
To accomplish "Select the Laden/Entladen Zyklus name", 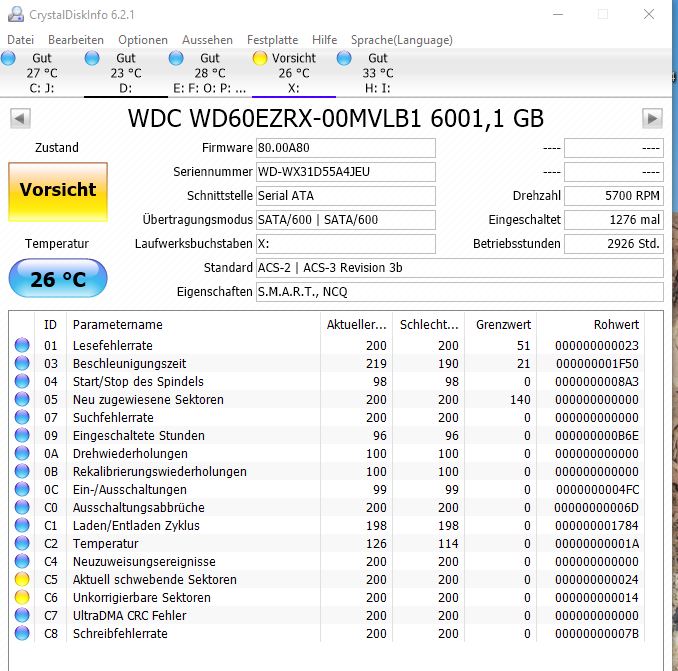I will click(136, 526).
